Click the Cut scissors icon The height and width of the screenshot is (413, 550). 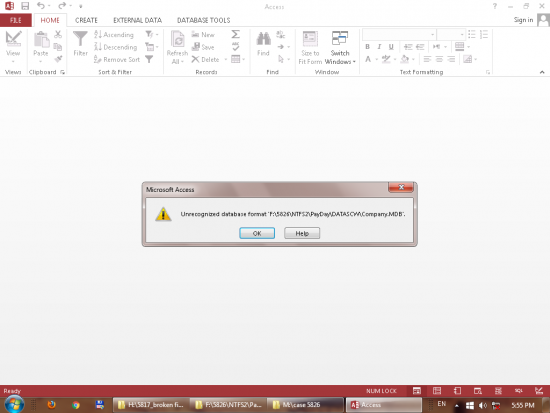click(x=58, y=34)
